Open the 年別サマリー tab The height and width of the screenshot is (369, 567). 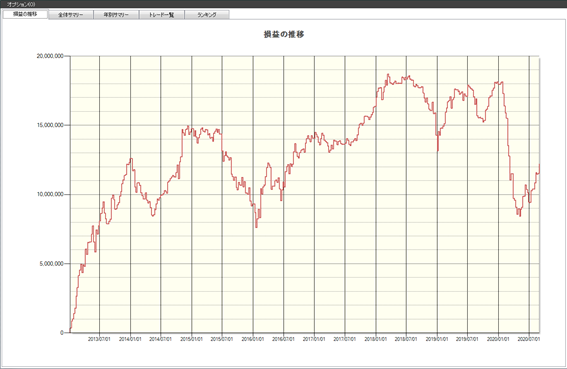116,15
